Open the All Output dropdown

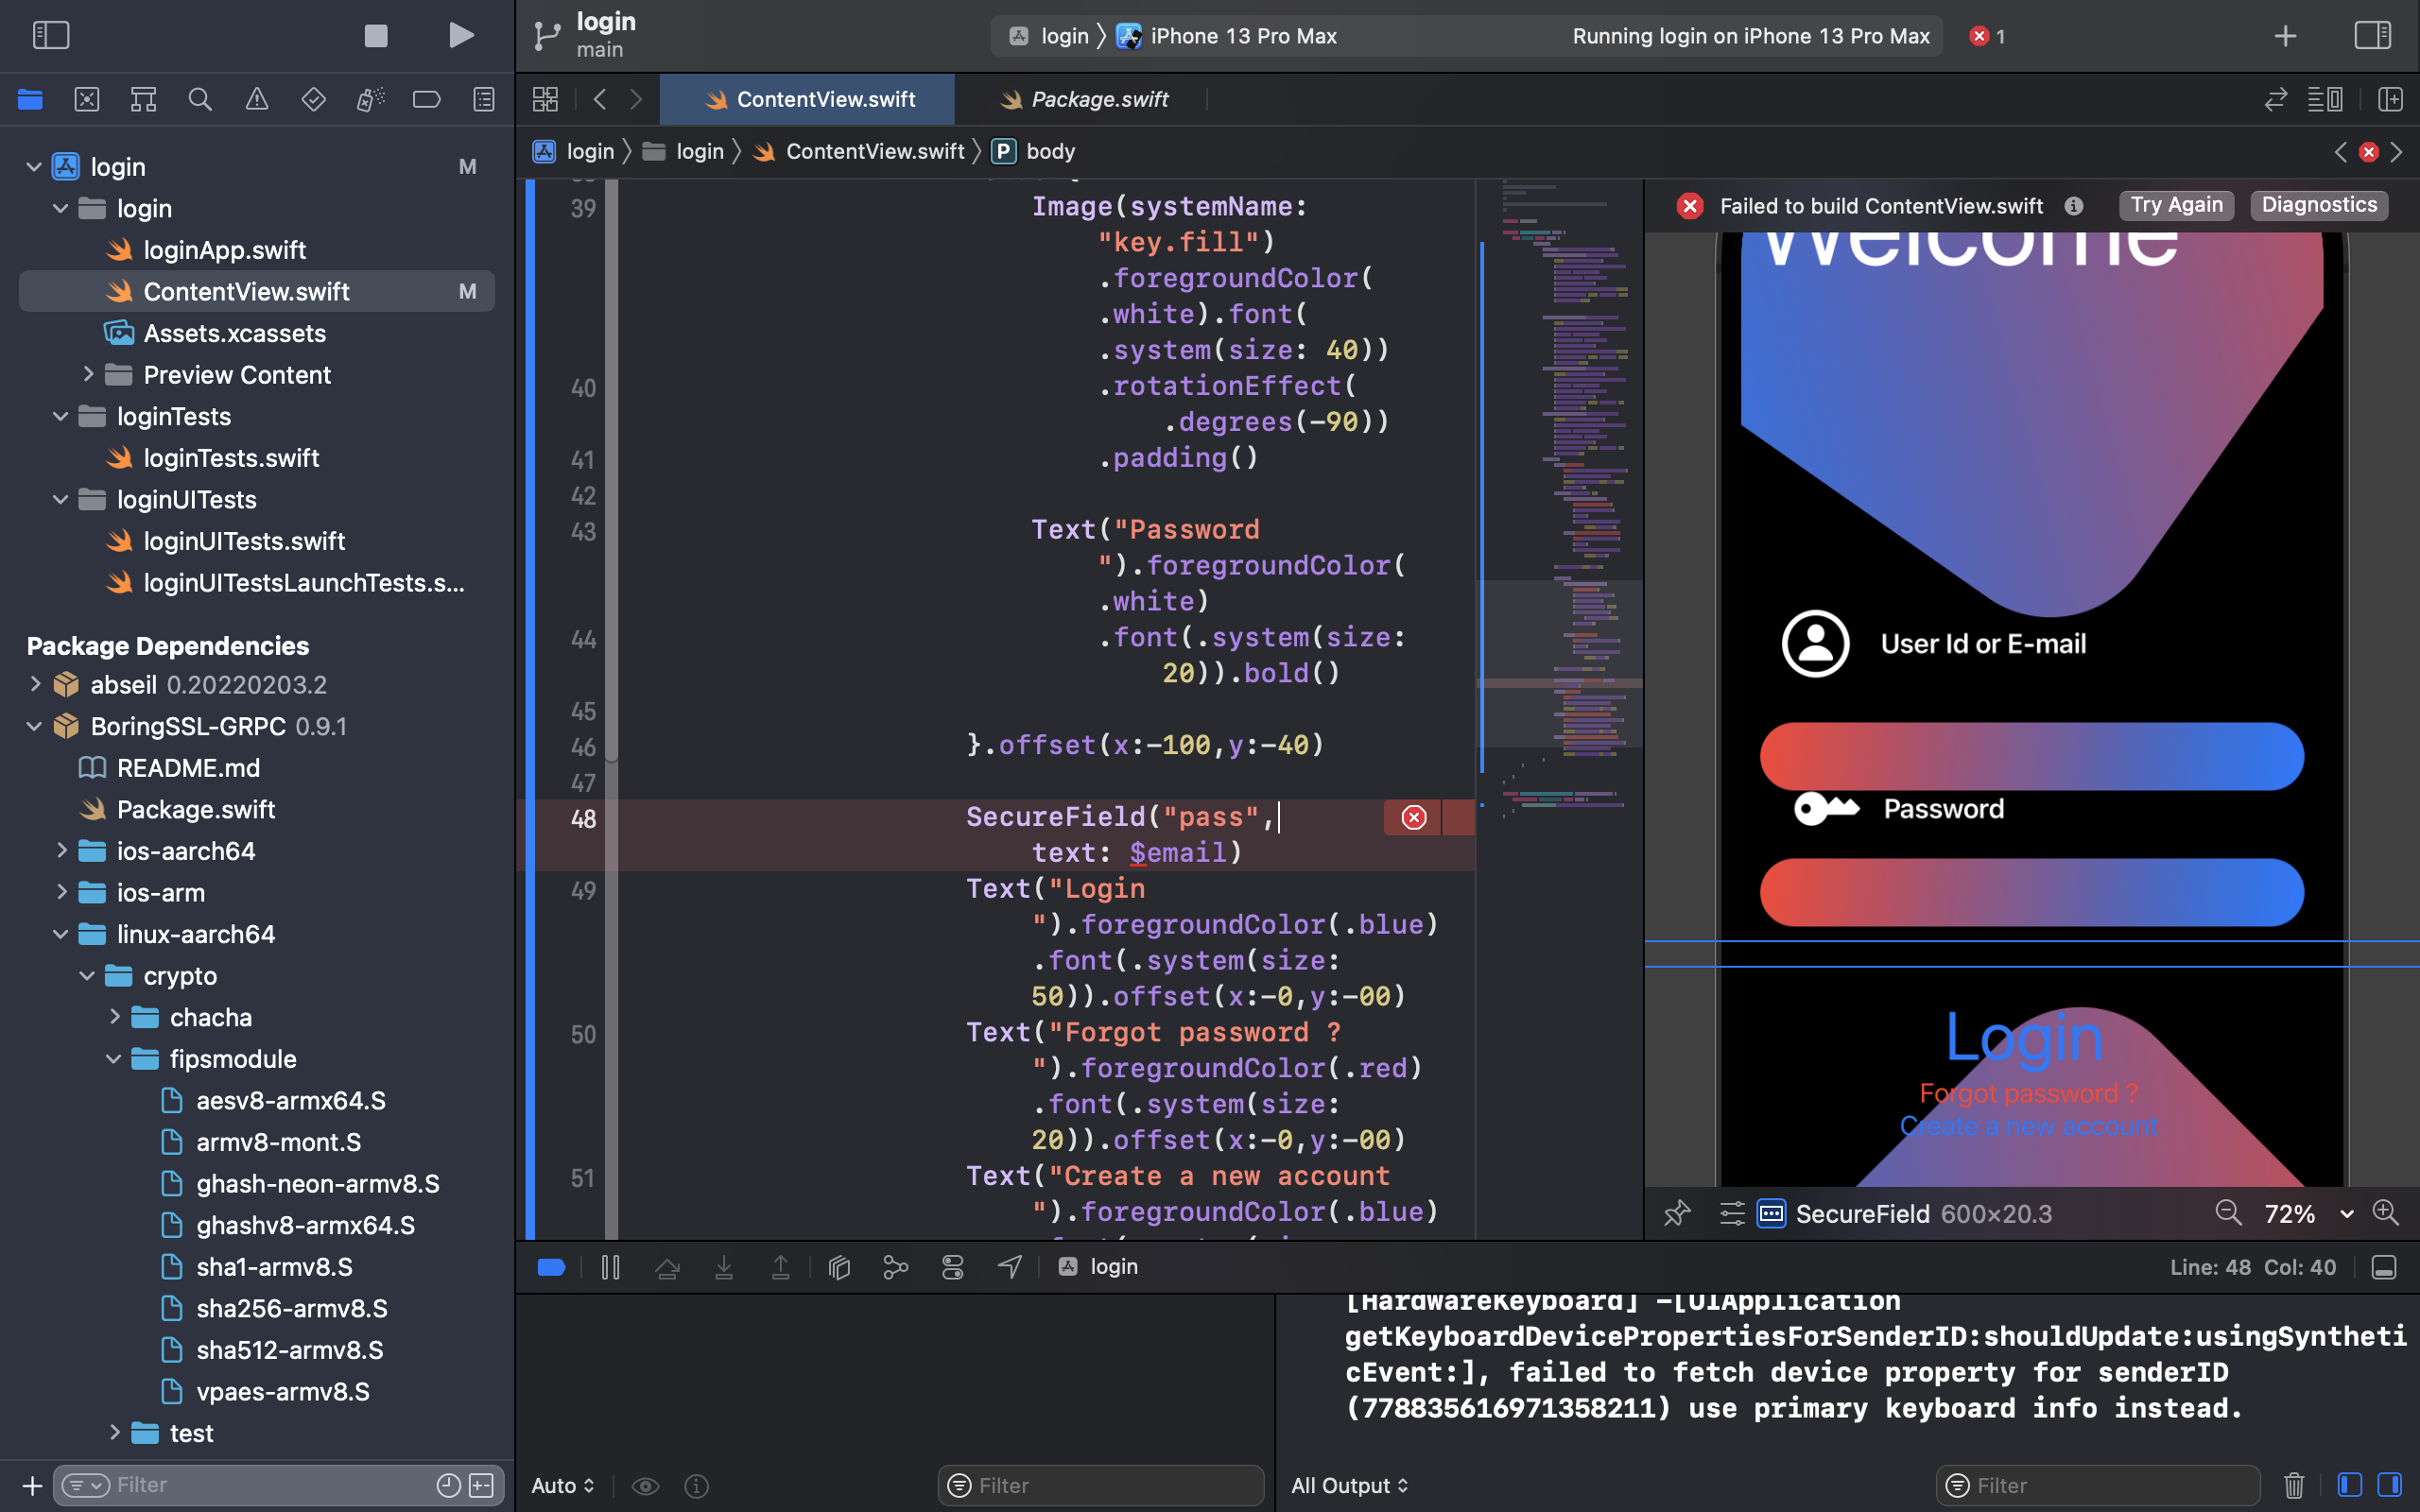pos(1350,1485)
